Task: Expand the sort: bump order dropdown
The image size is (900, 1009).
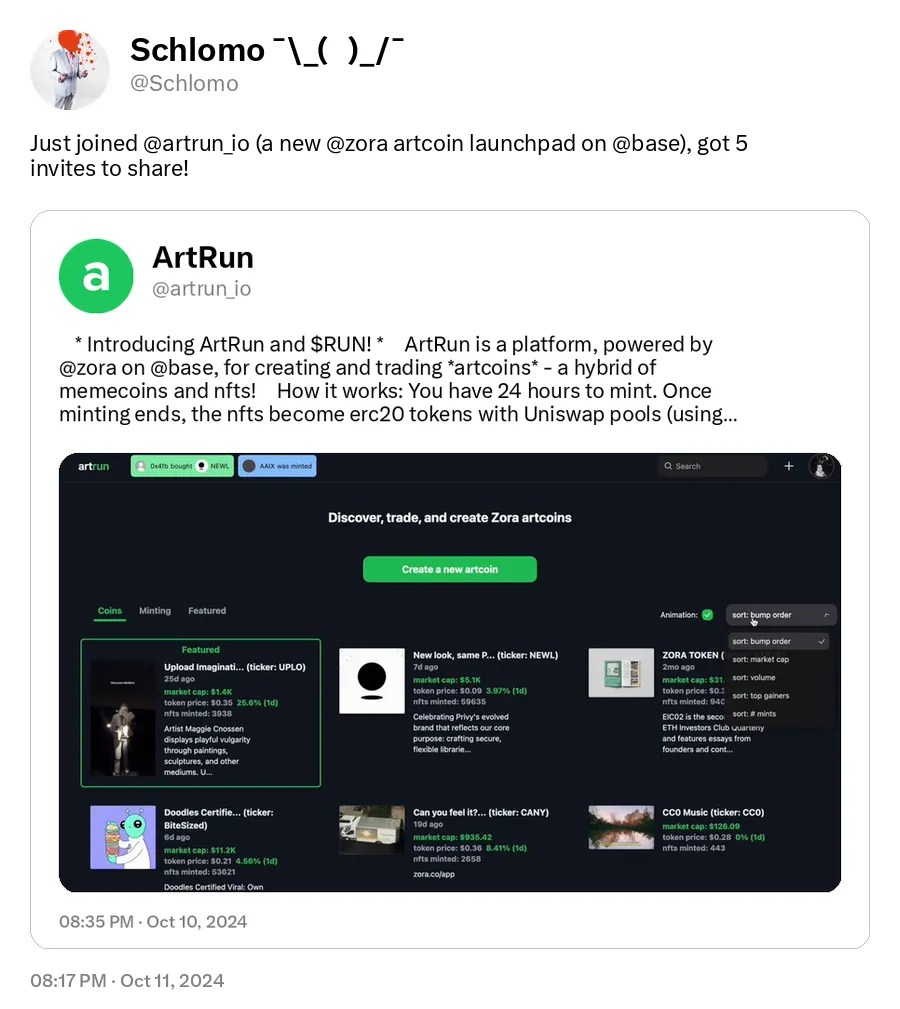Action: 781,615
